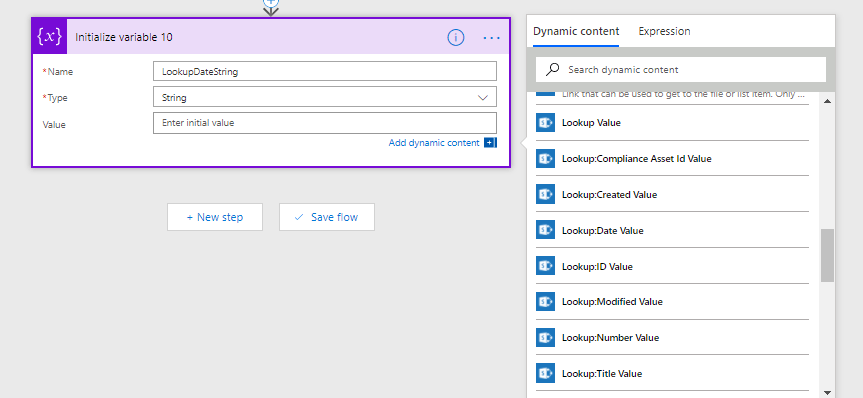The width and height of the screenshot is (863, 398).
Task: Select Lookup:Title Value item
Action: point(672,373)
